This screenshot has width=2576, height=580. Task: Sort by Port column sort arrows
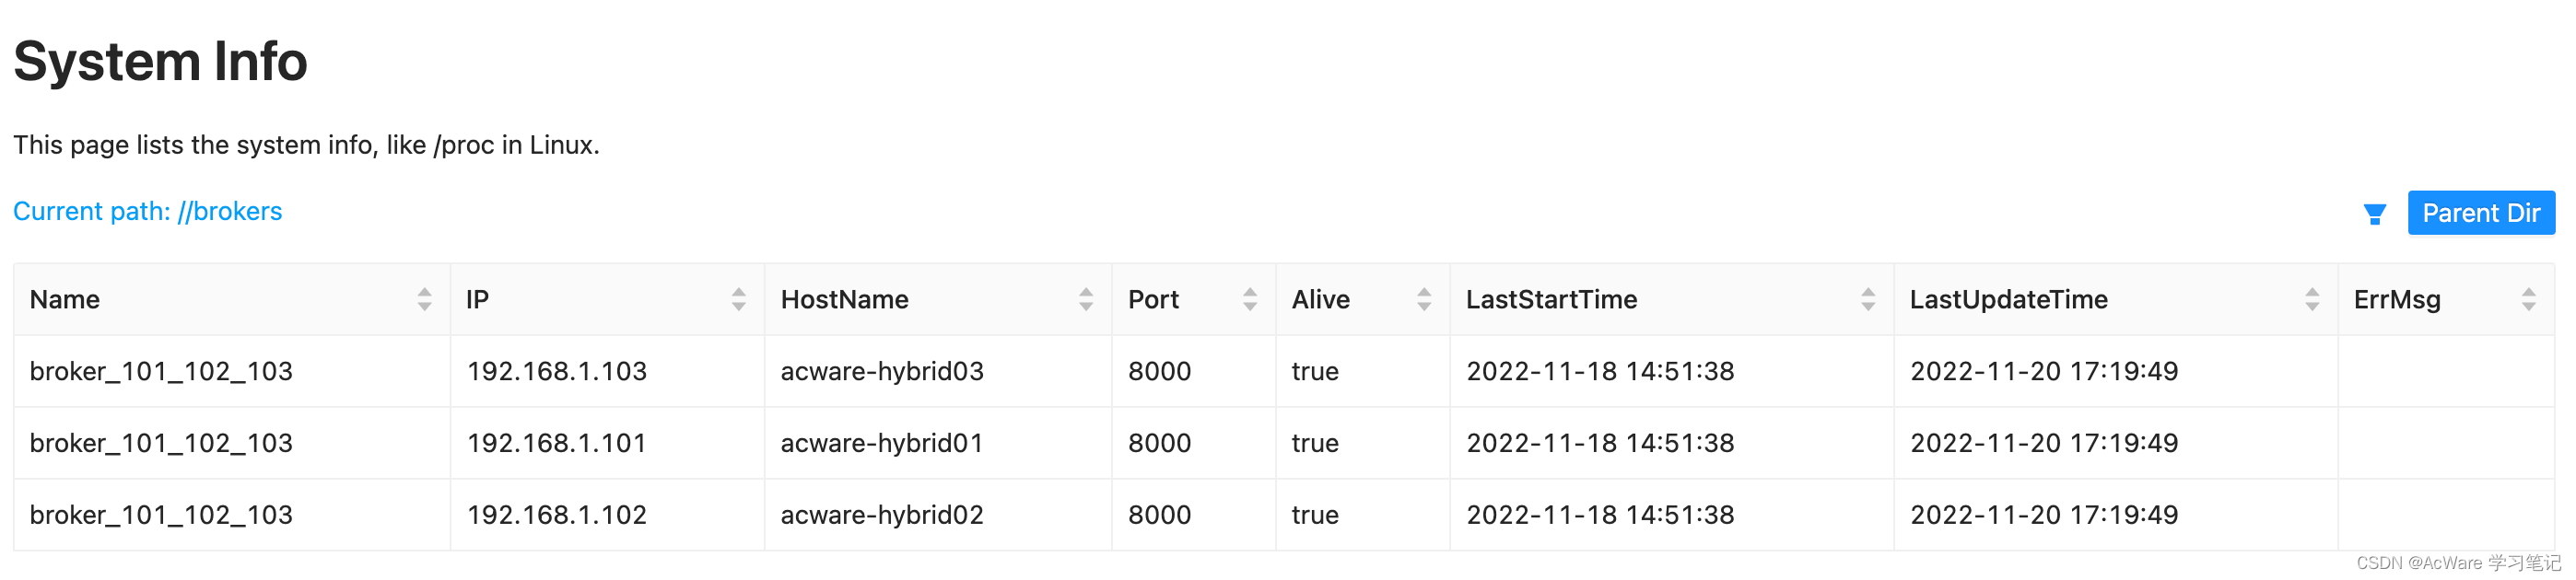(x=1249, y=299)
